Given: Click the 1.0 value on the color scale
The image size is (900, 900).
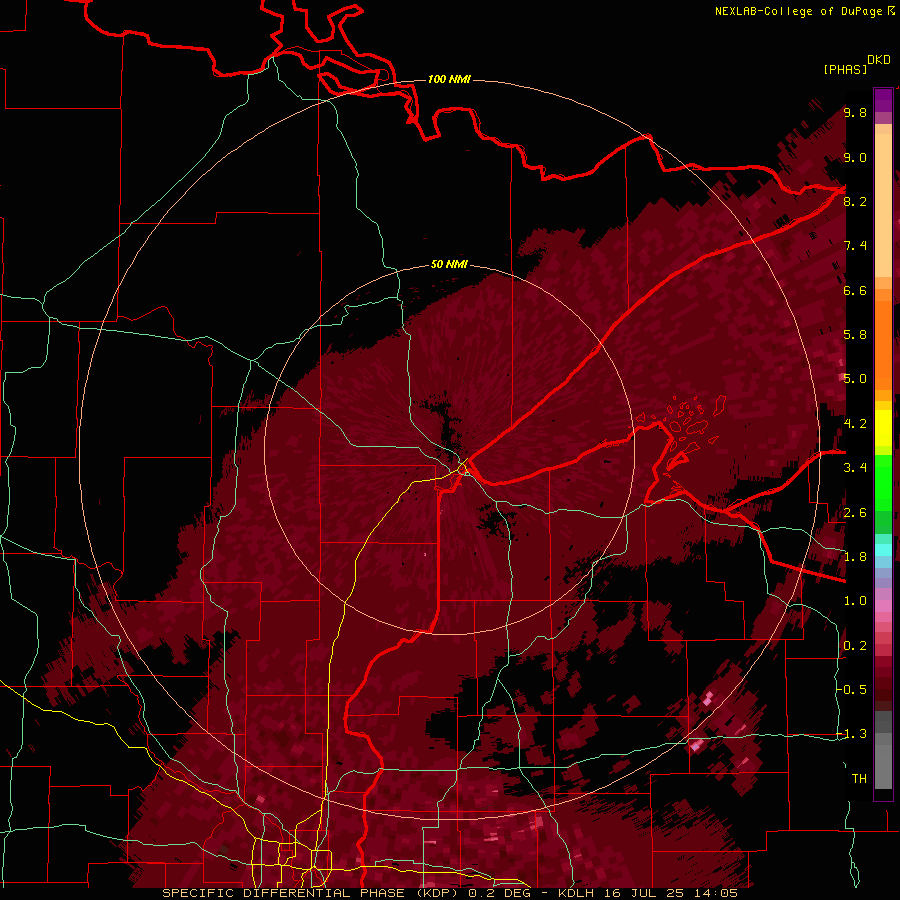Looking at the screenshot, I should [855, 601].
